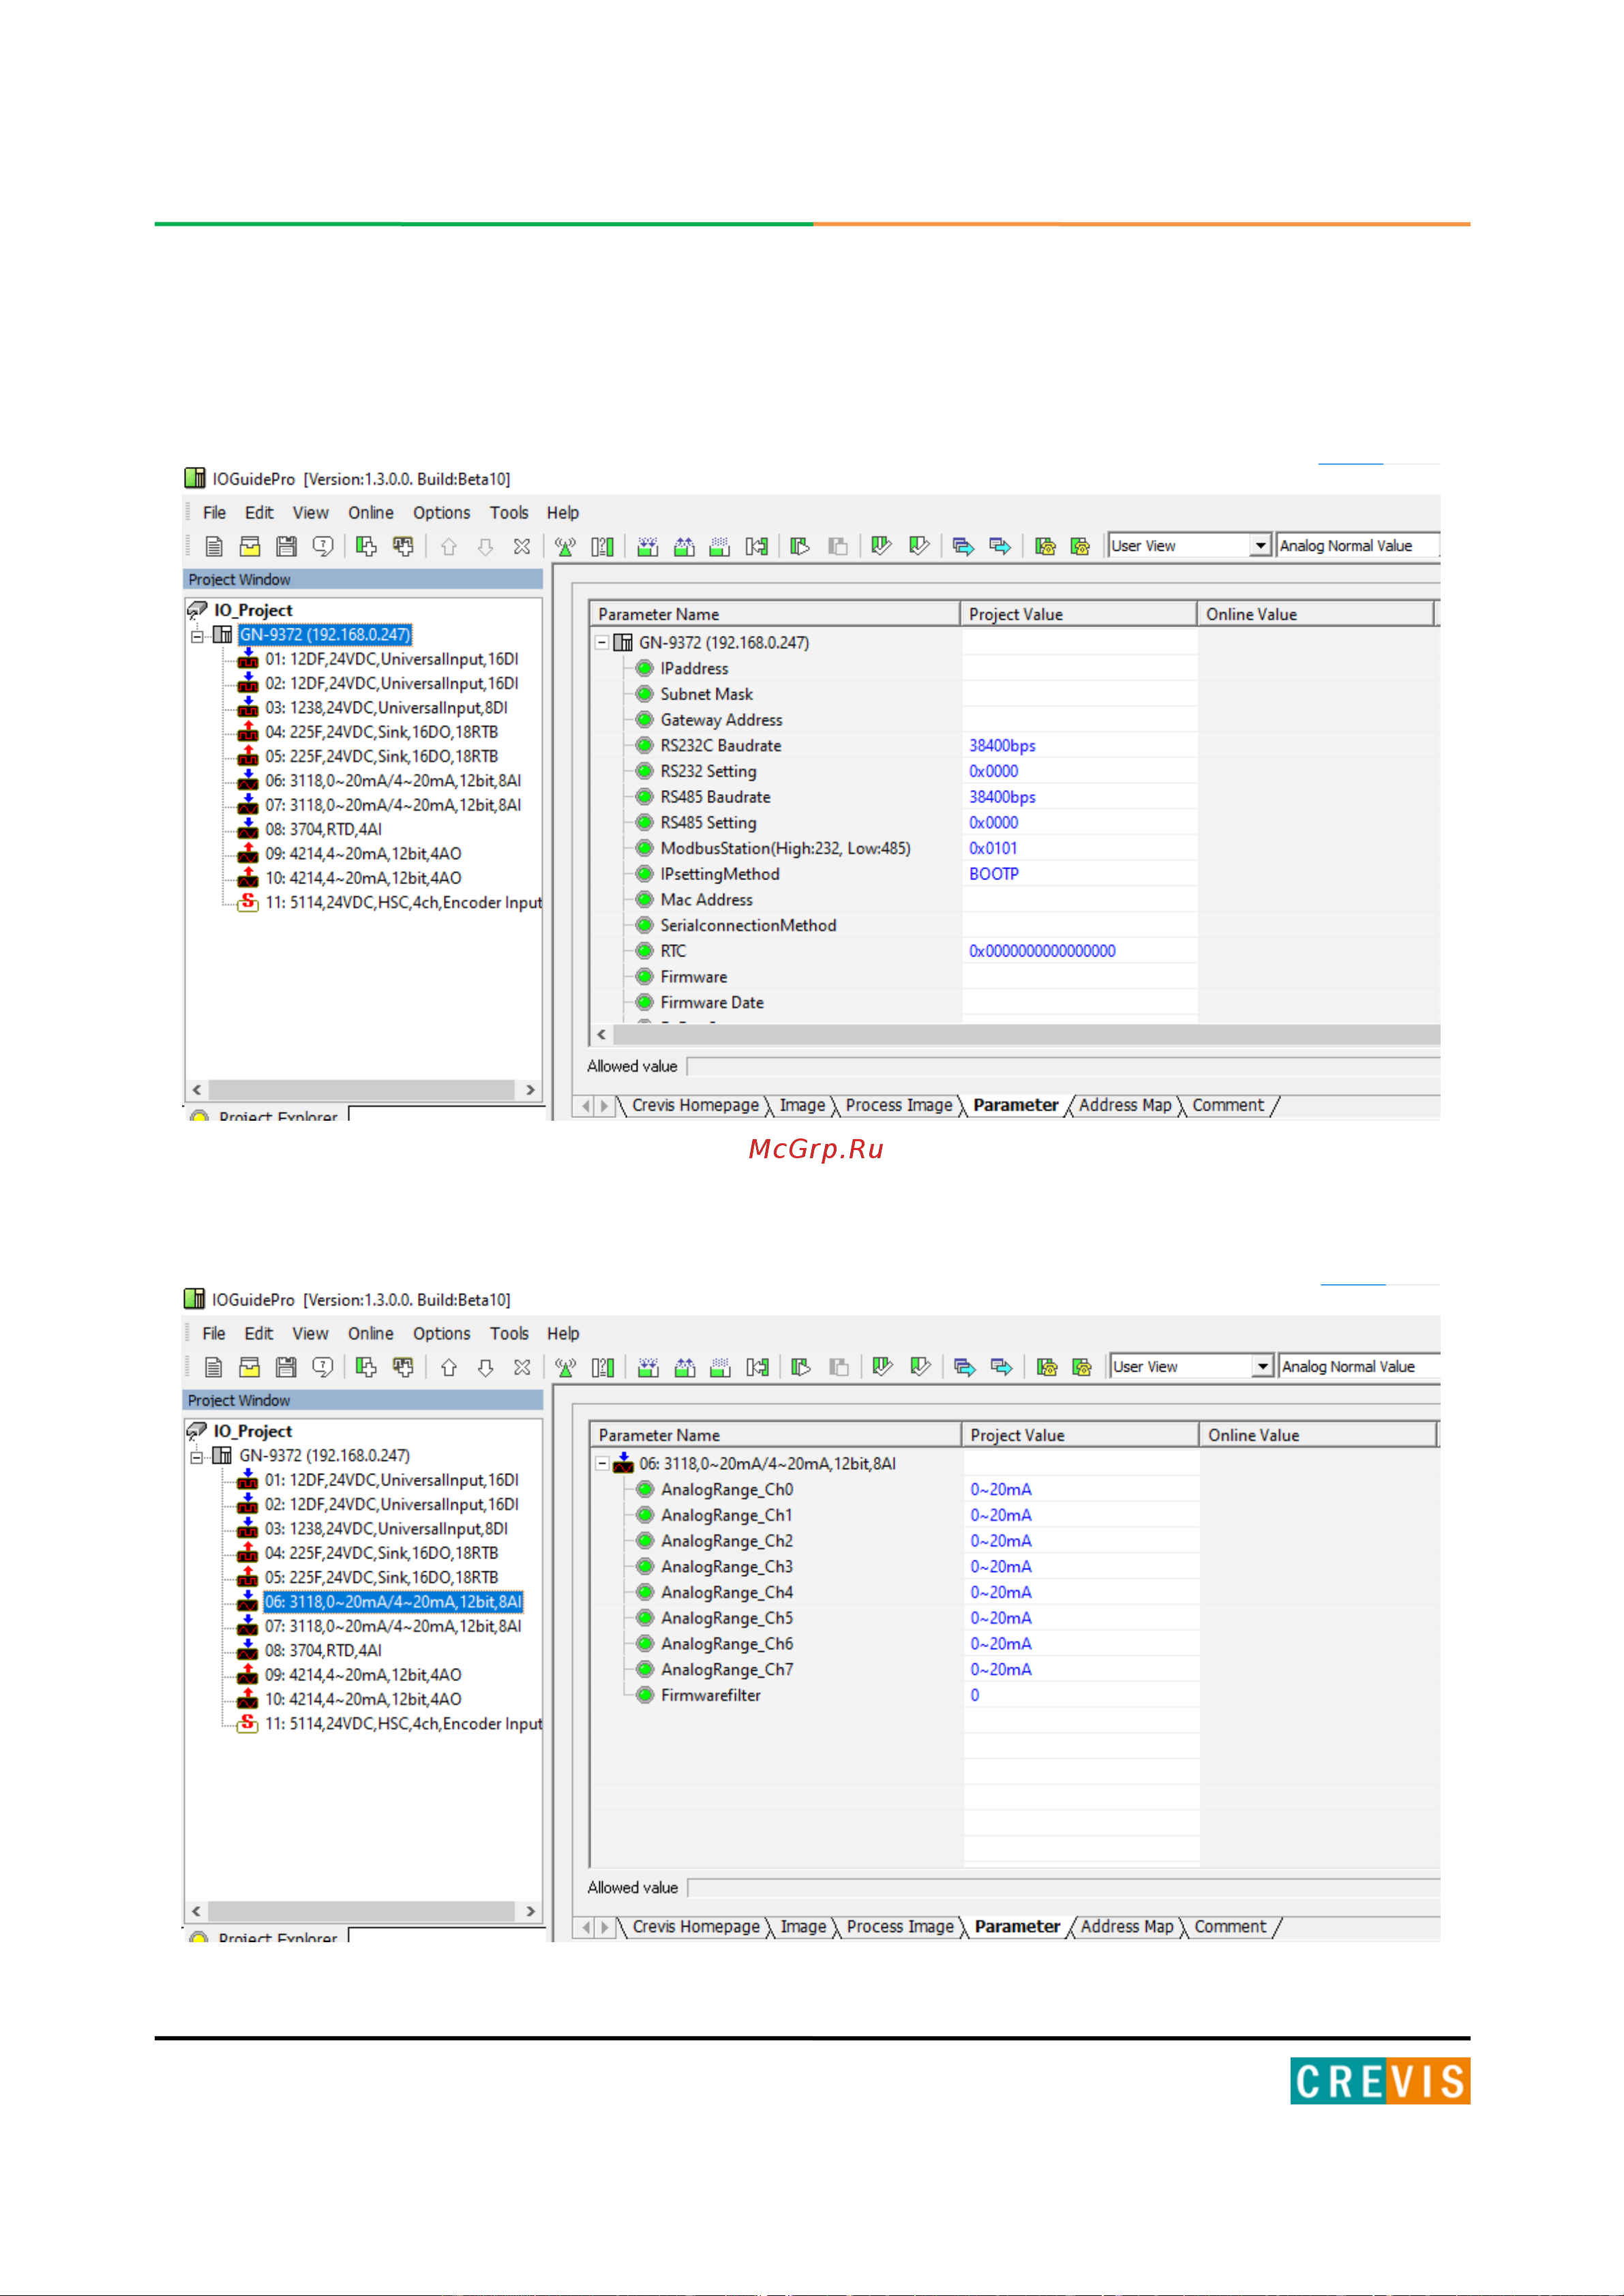Click the open project icon in upper toolbar
The height and width of the screenshot is (2296, 1624).
(x=250, y=546)
